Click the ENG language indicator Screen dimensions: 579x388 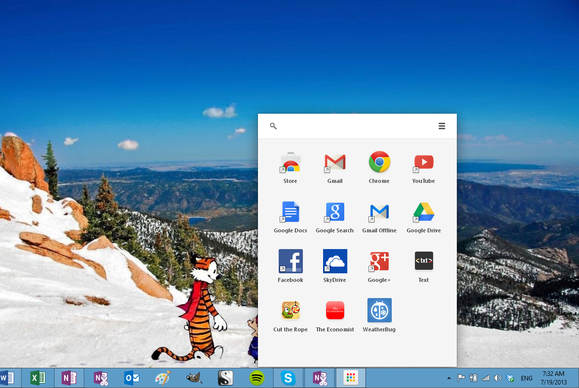[x=527, y=378]
